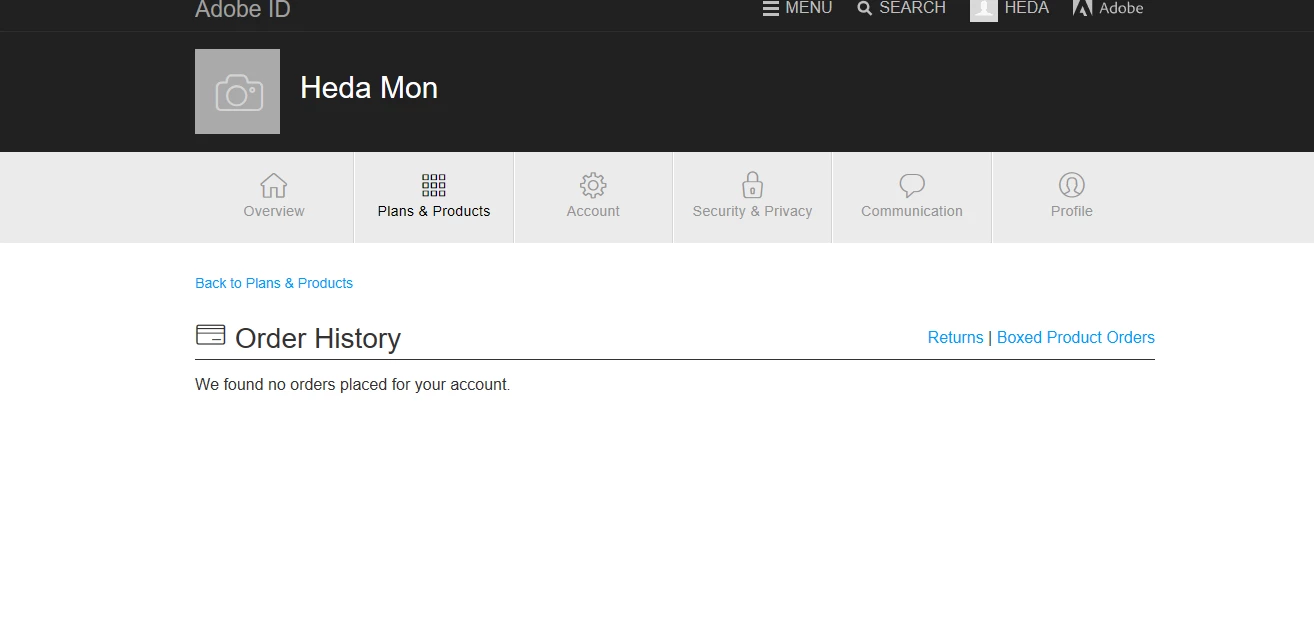Open the Communication speech bubble icon
The height and width of the screenshot is (630, 1314).
point(912,185)
